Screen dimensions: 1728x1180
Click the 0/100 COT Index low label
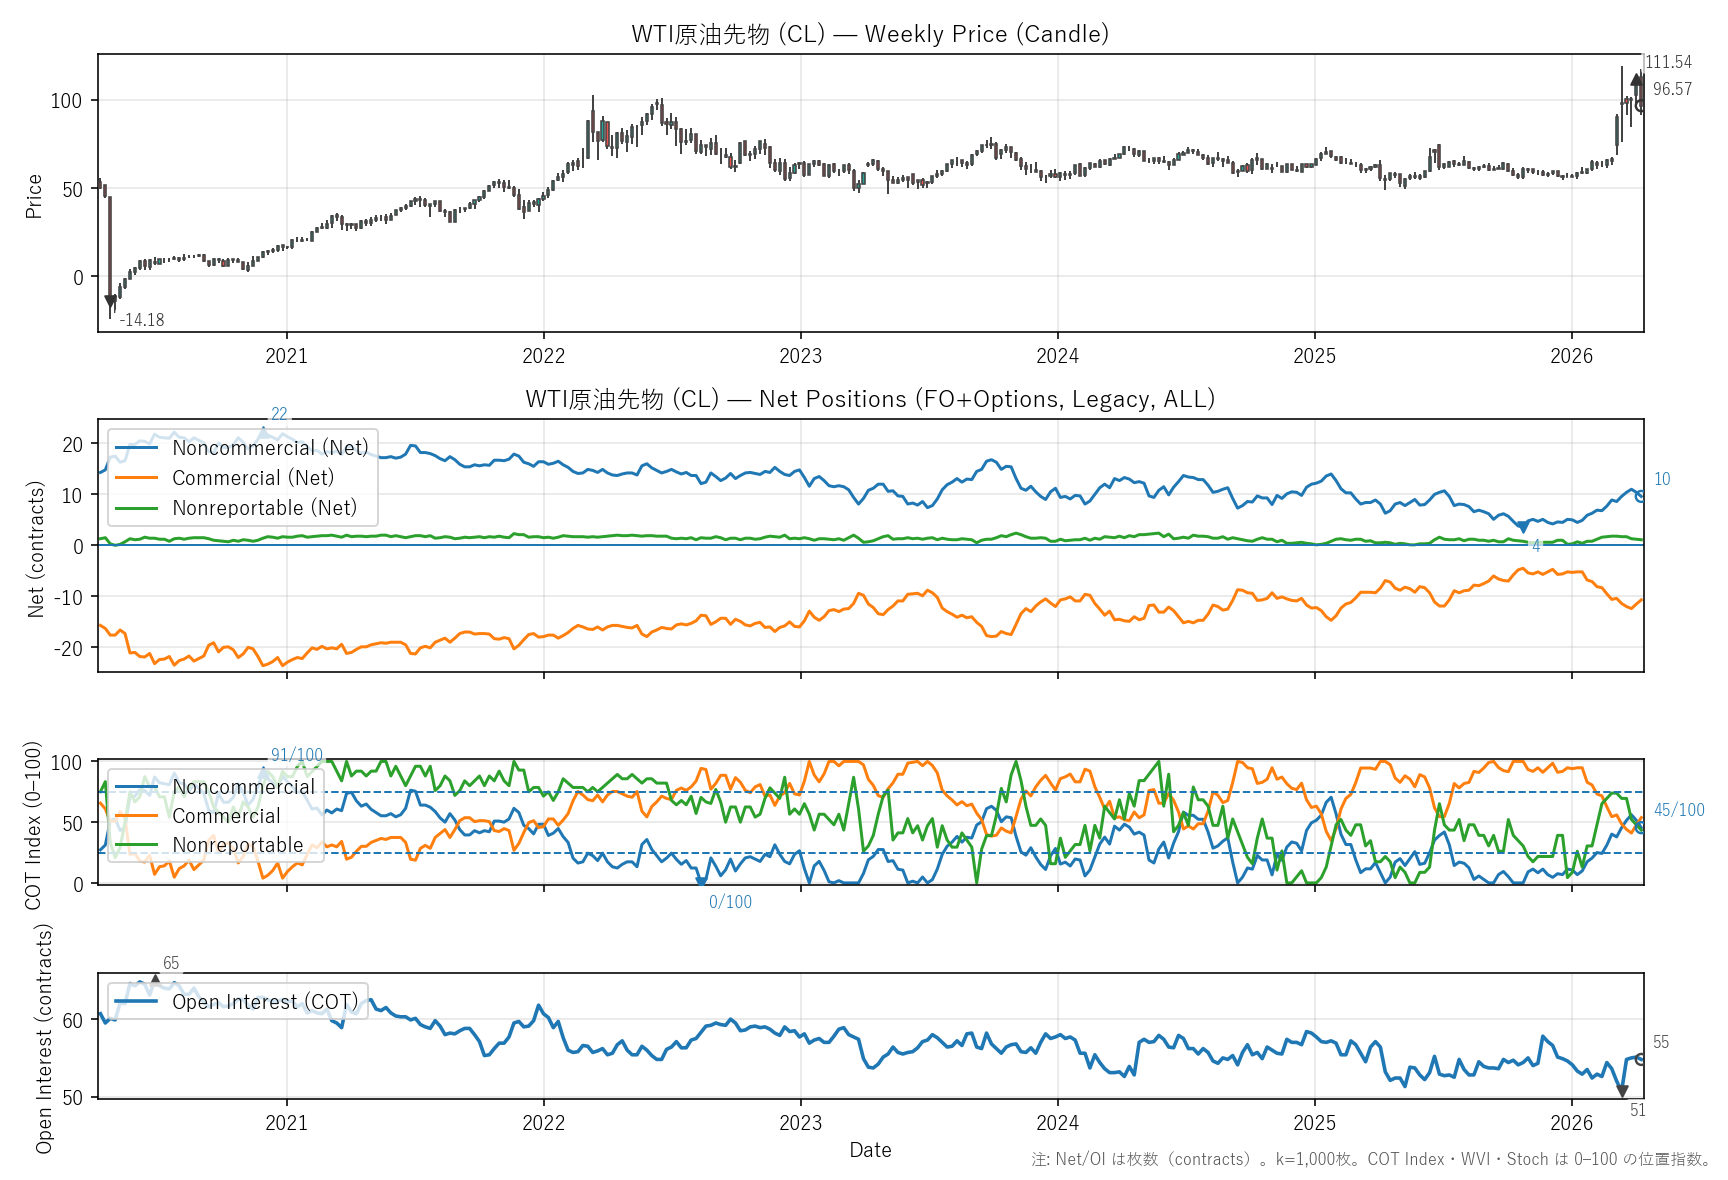click(730, 902)
